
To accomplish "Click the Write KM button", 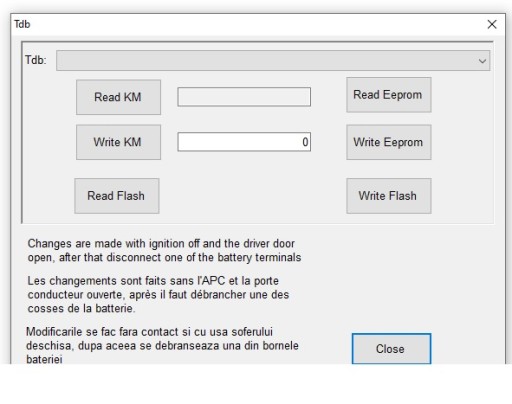I will [118, 142].
